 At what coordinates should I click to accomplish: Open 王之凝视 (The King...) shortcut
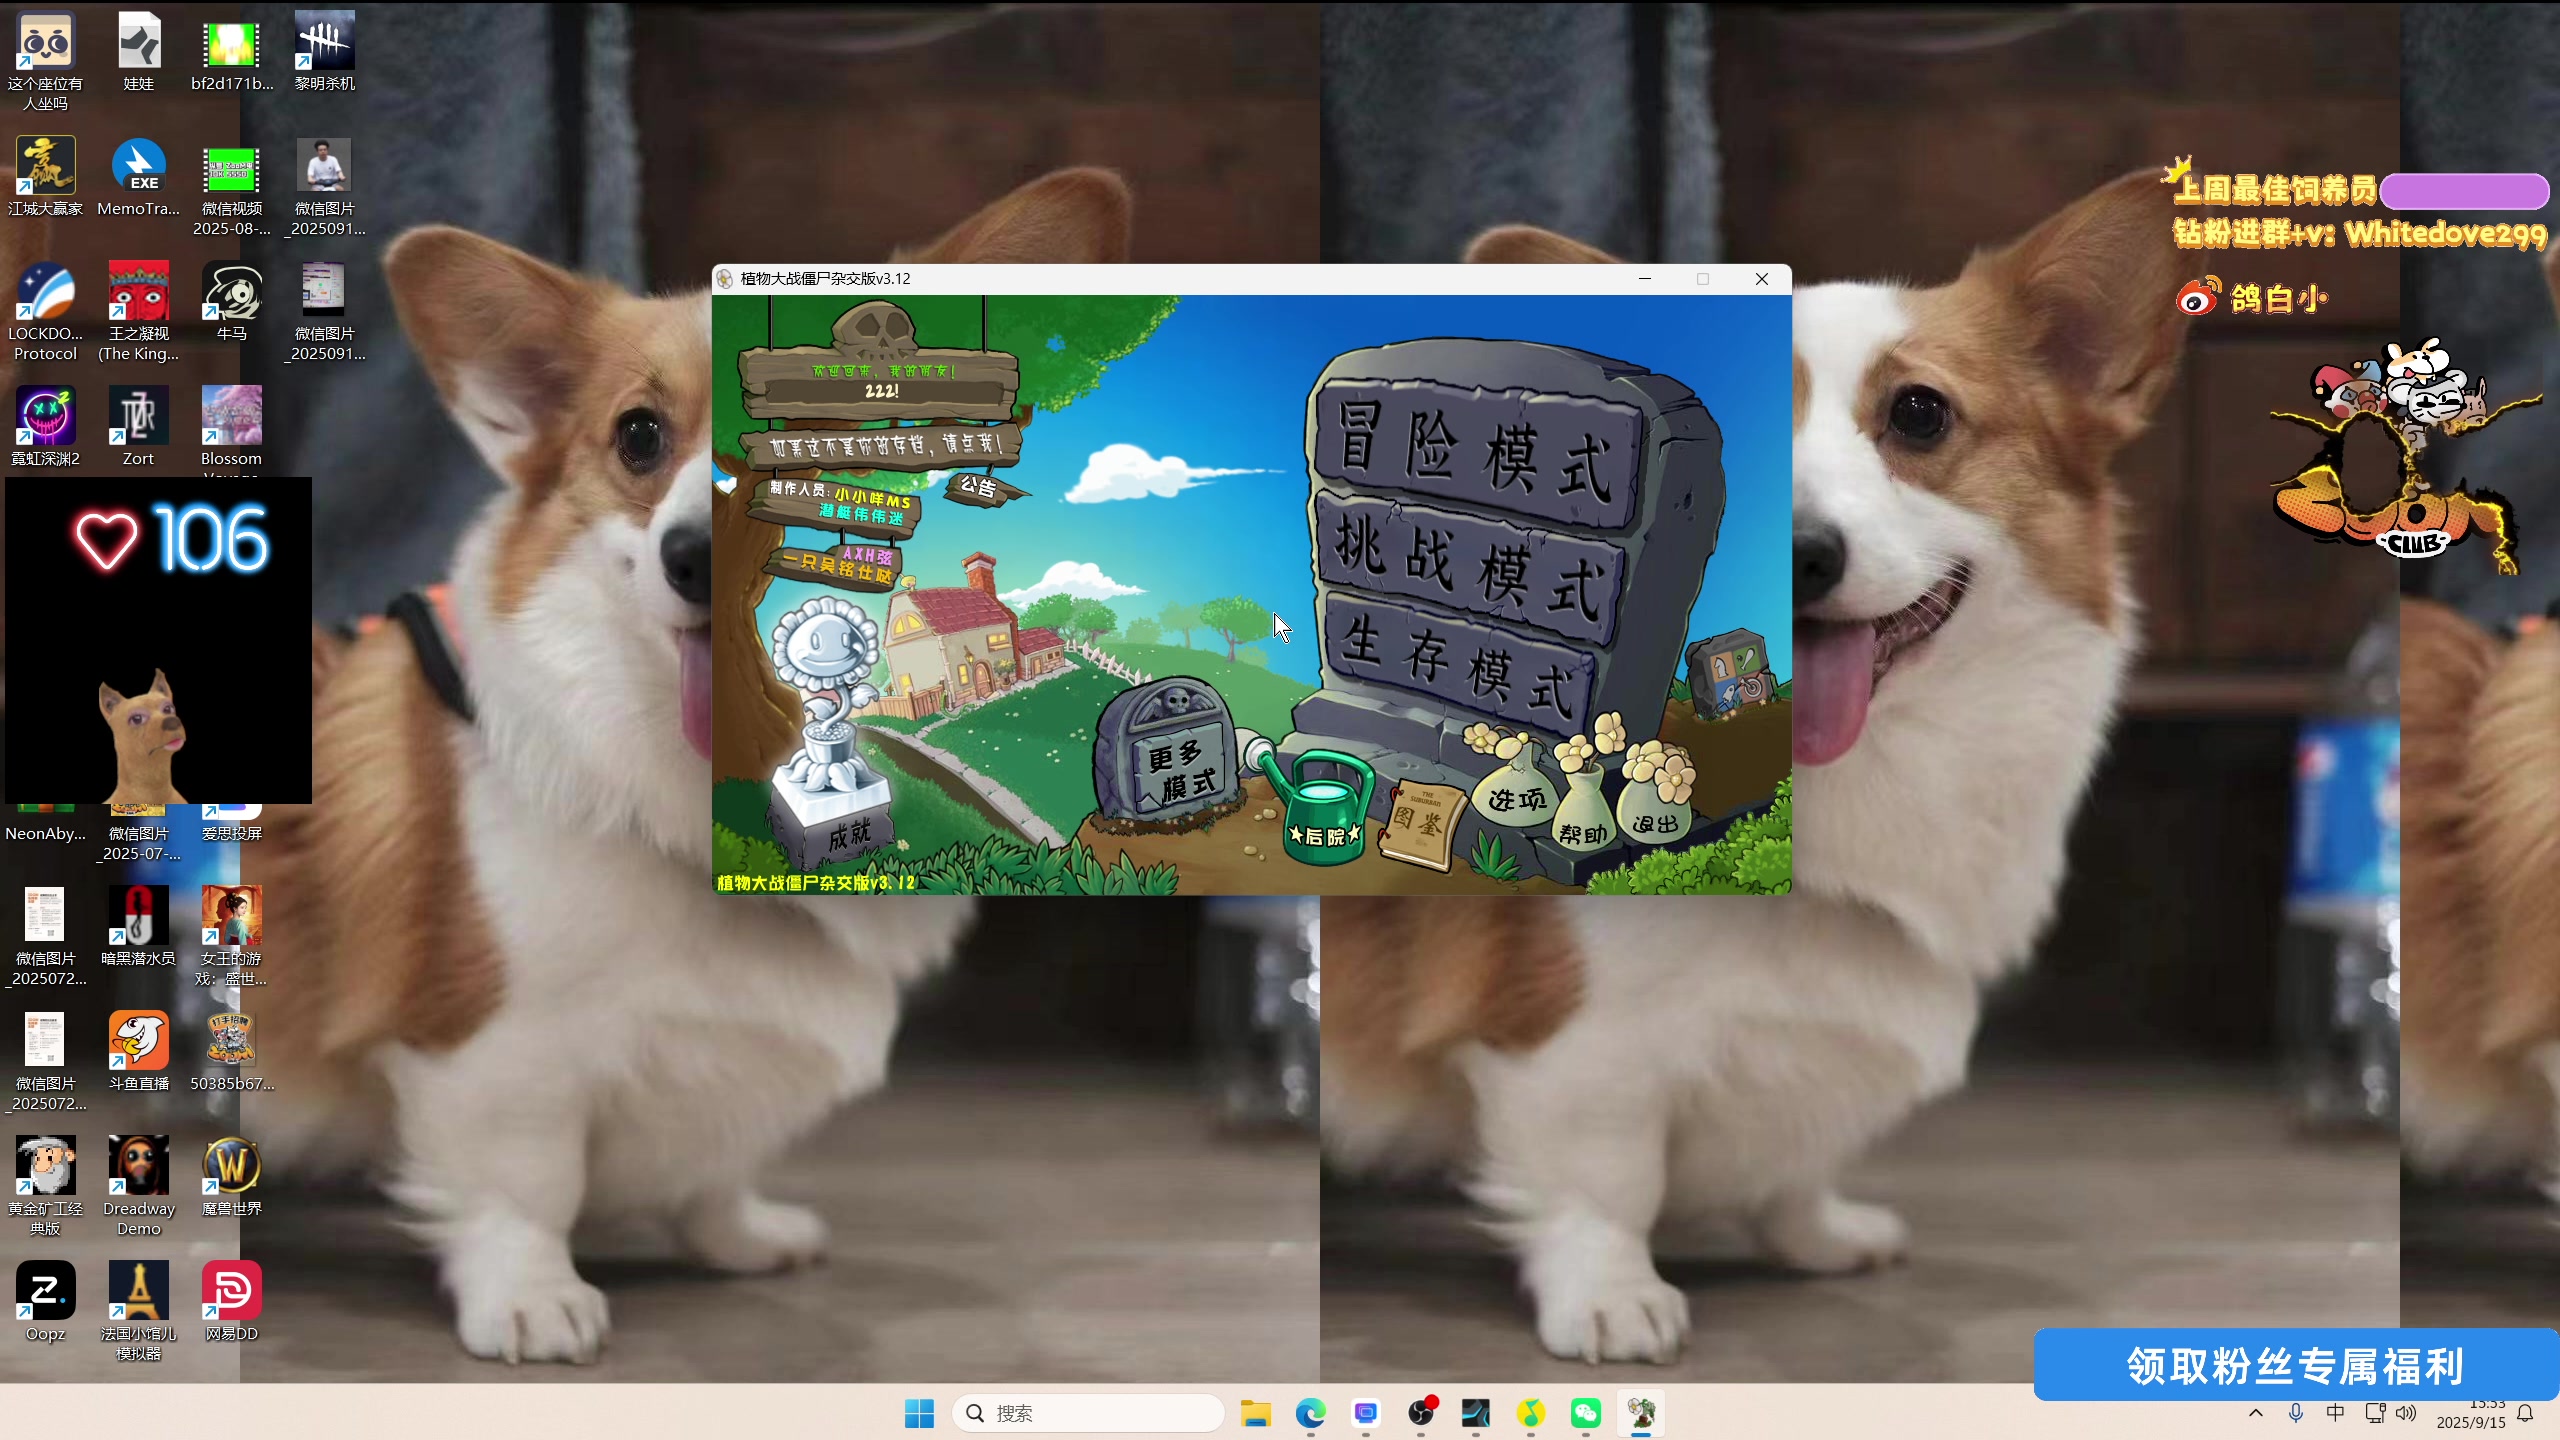138,312
